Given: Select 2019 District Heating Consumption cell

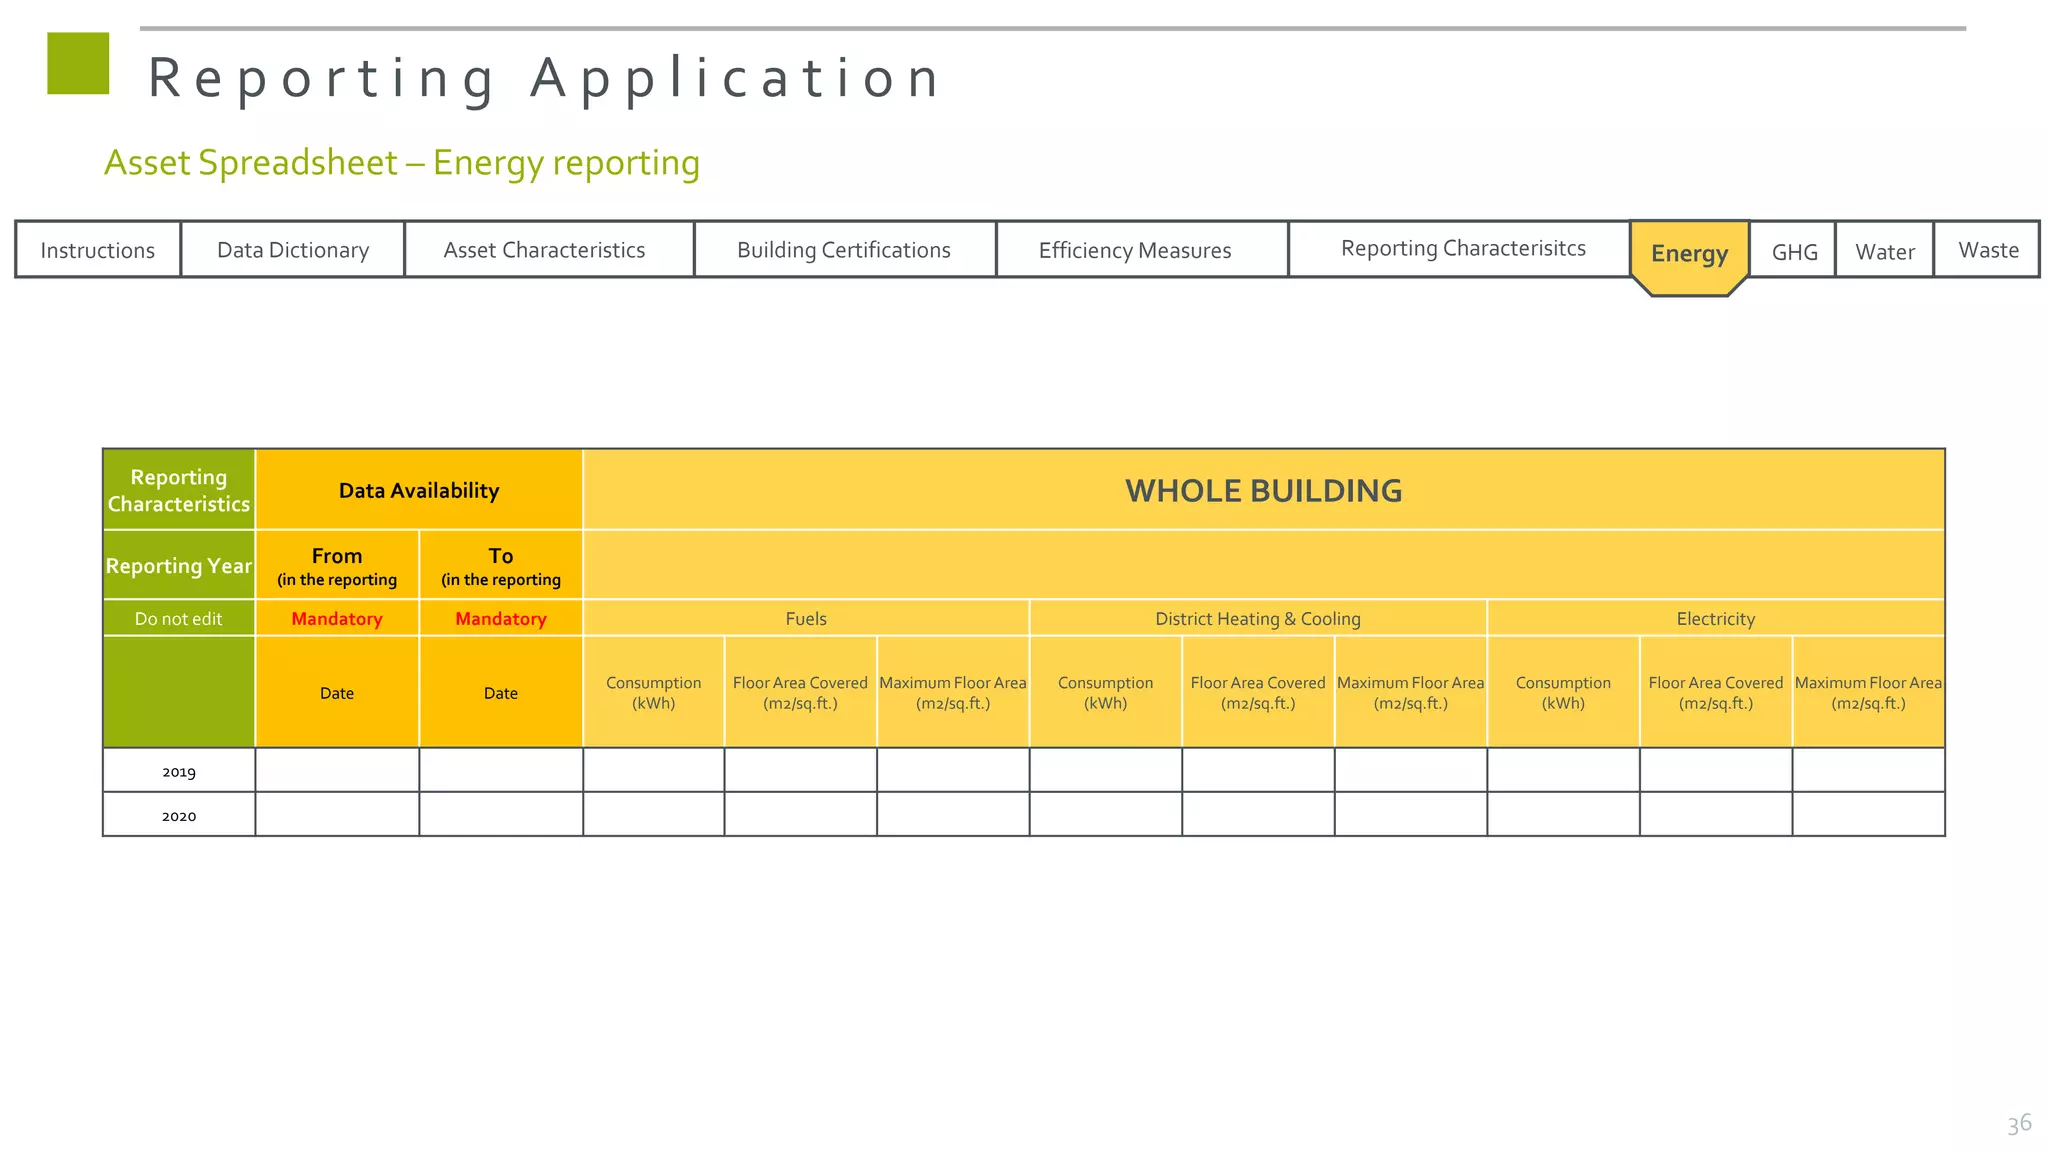Looking at the screenshot, I should pos(1106,770).
